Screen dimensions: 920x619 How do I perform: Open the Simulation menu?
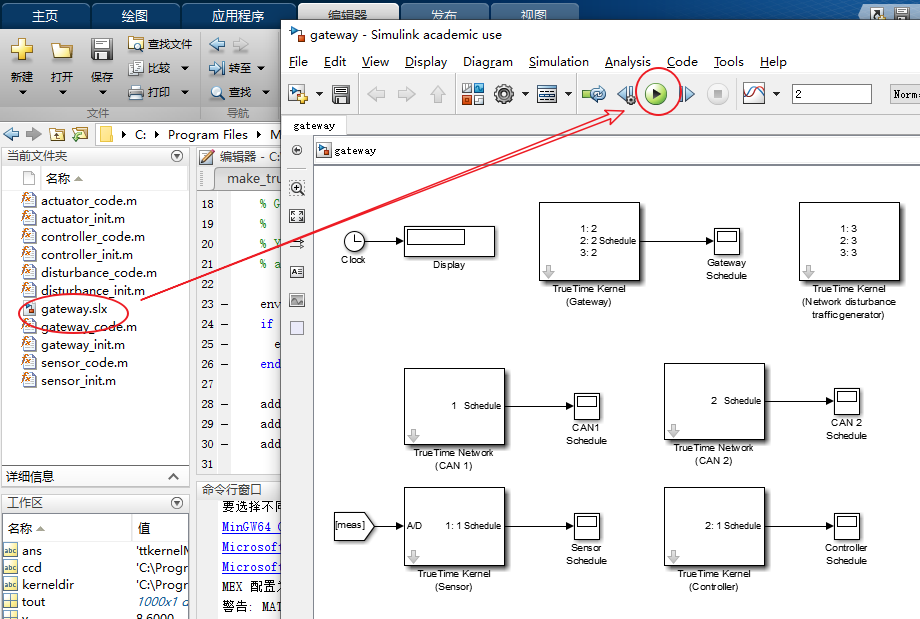pos(558,62)
